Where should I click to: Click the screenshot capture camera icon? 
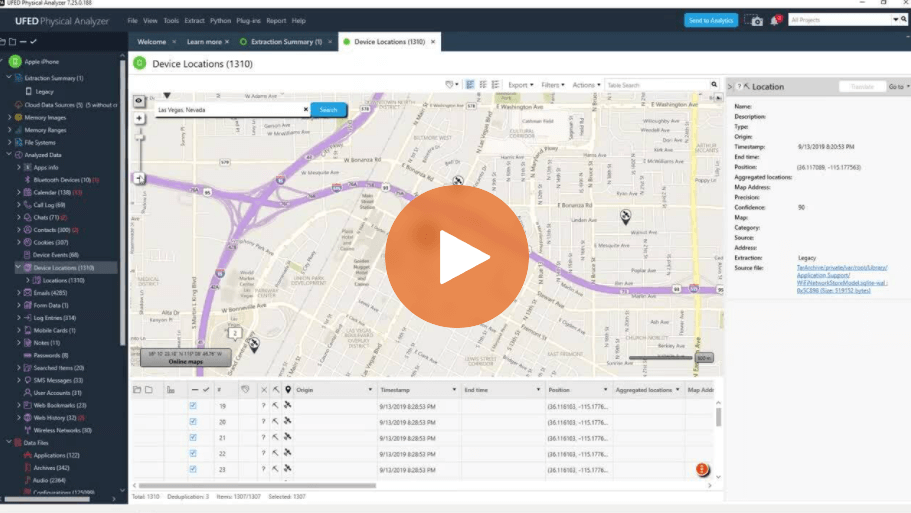click(753, 20)
